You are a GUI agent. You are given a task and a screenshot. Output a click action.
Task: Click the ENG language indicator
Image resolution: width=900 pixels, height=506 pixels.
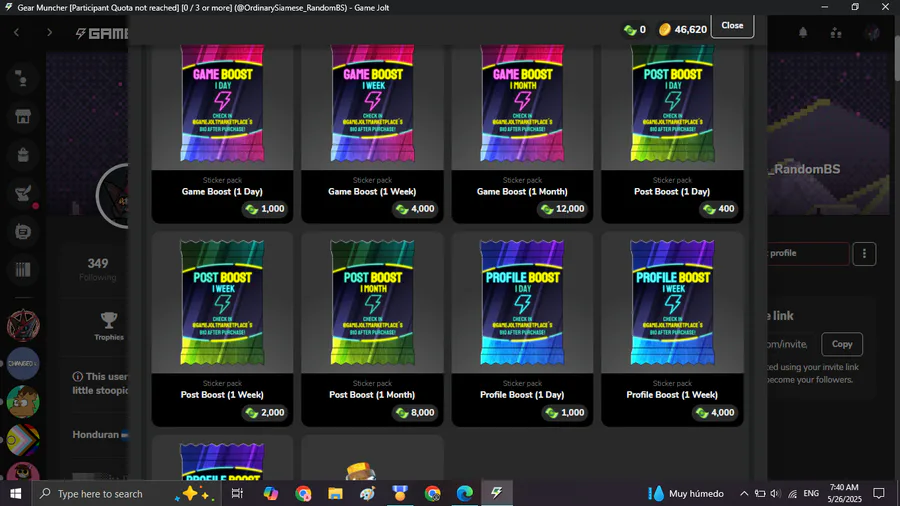click(x=811, y=493)
